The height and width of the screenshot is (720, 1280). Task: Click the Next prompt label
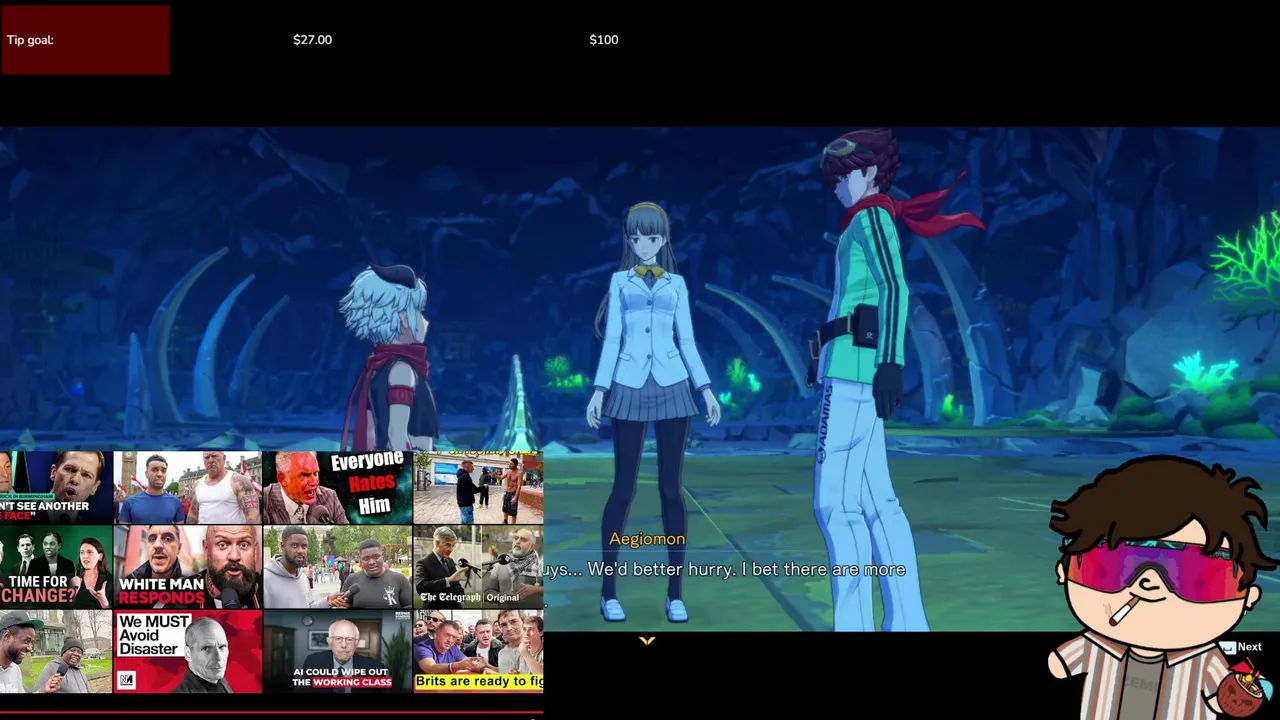point(1249,647)
